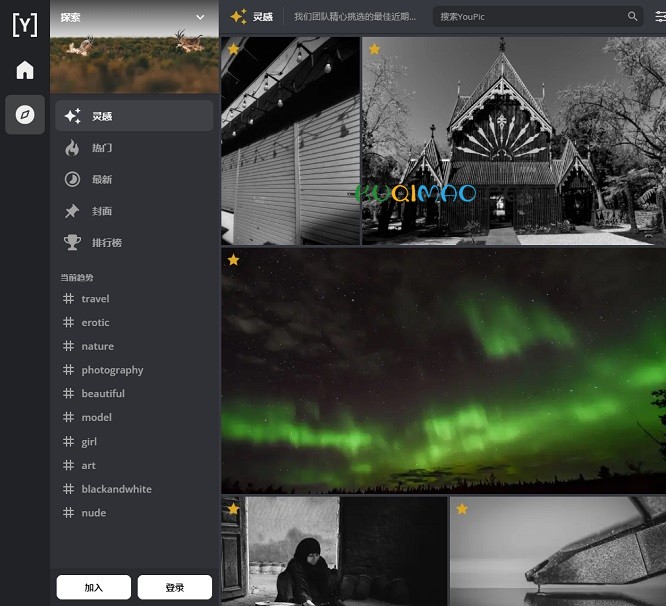
Task: Open the erotic hashtag trend
Action: 86,323
